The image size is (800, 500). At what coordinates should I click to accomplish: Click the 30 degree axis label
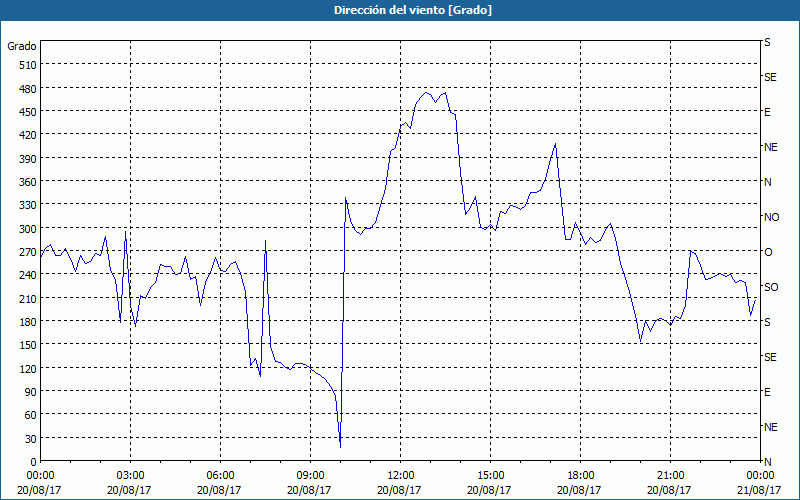(31, 439)
